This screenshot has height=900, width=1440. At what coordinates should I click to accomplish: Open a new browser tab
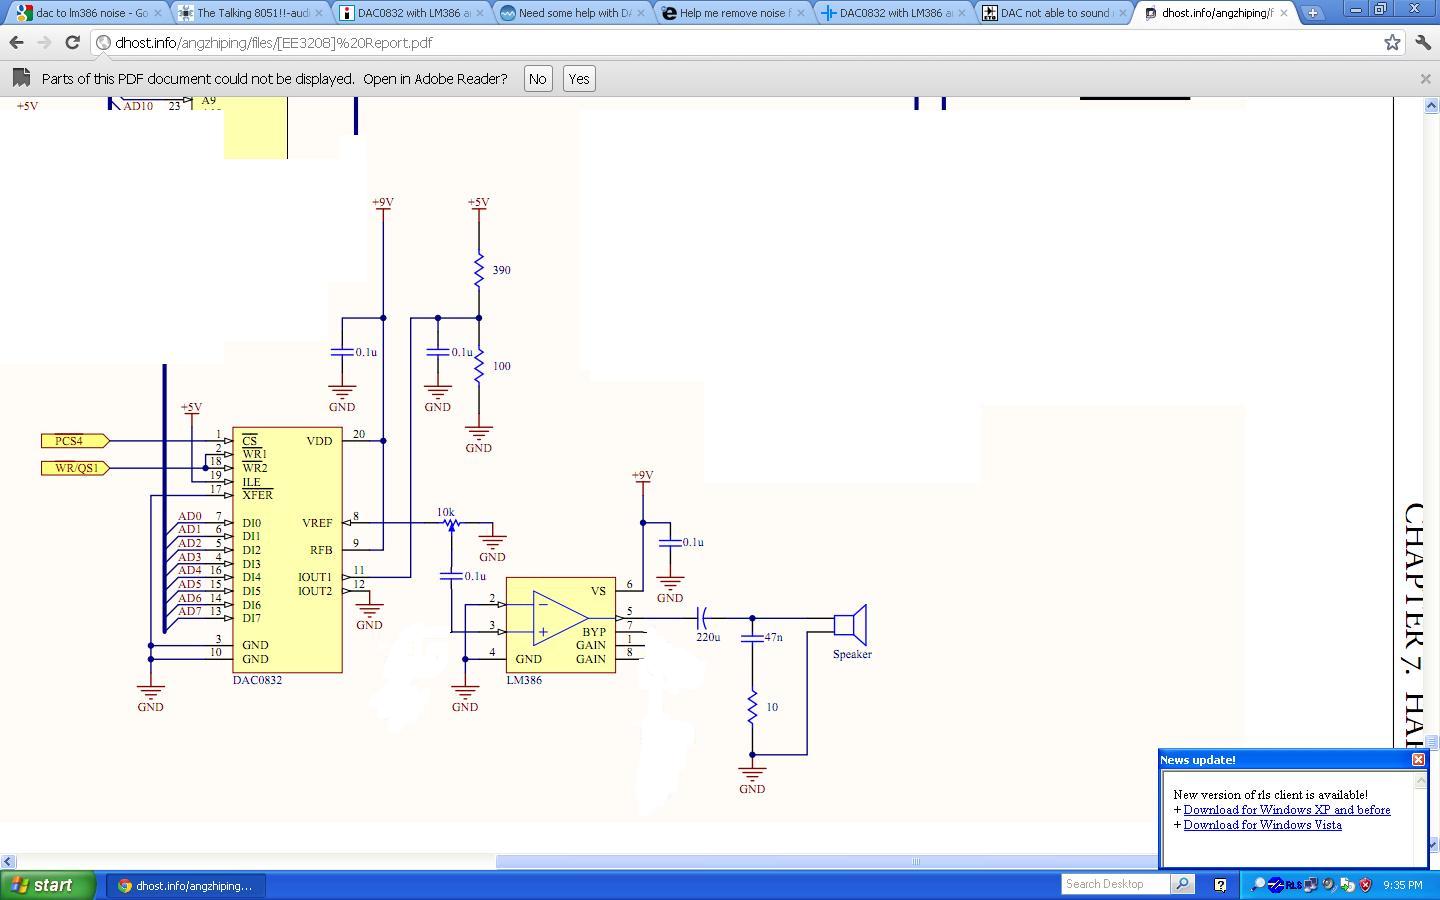1312,13
